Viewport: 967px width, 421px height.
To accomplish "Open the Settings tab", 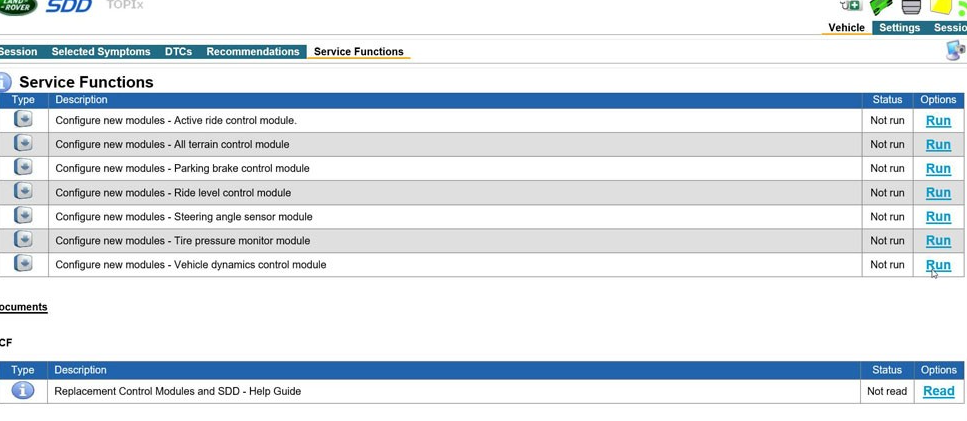I will click(899, 28).
